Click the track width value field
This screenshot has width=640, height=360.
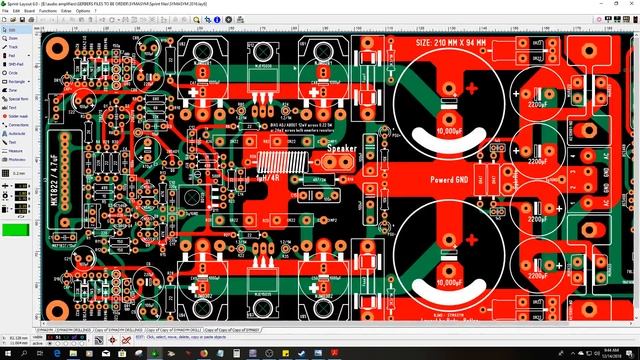click(x=21, y=186)
